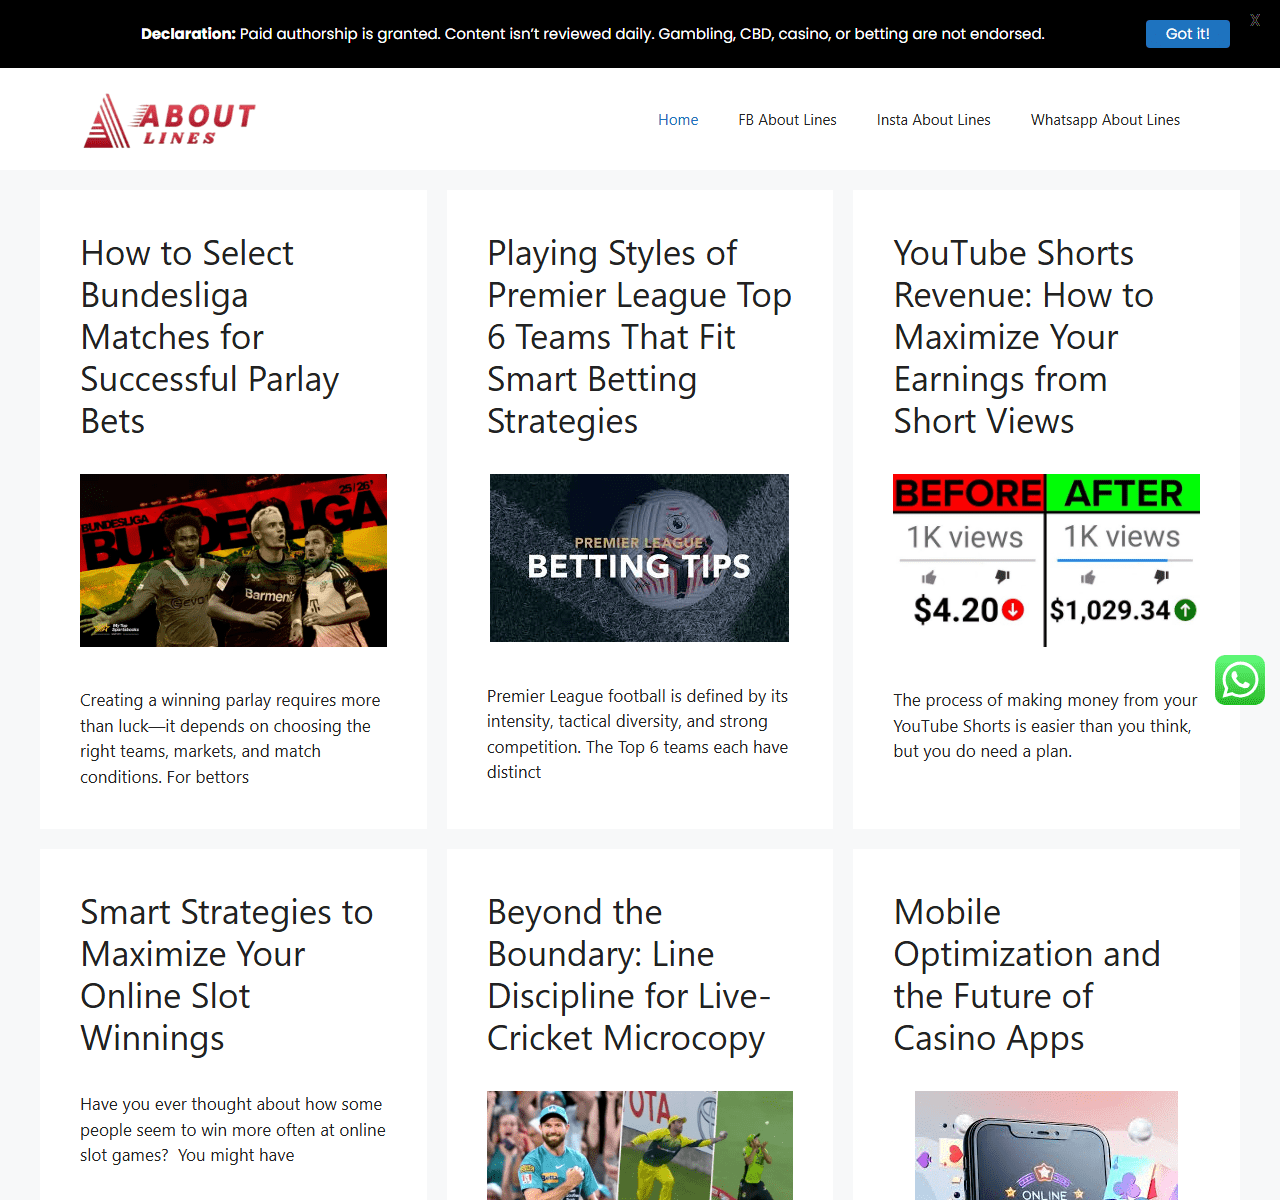Screen dimensions: 1280x1200
Task: Click the About Lines logo
Action: pyautogui.click(x=170, y=120)
